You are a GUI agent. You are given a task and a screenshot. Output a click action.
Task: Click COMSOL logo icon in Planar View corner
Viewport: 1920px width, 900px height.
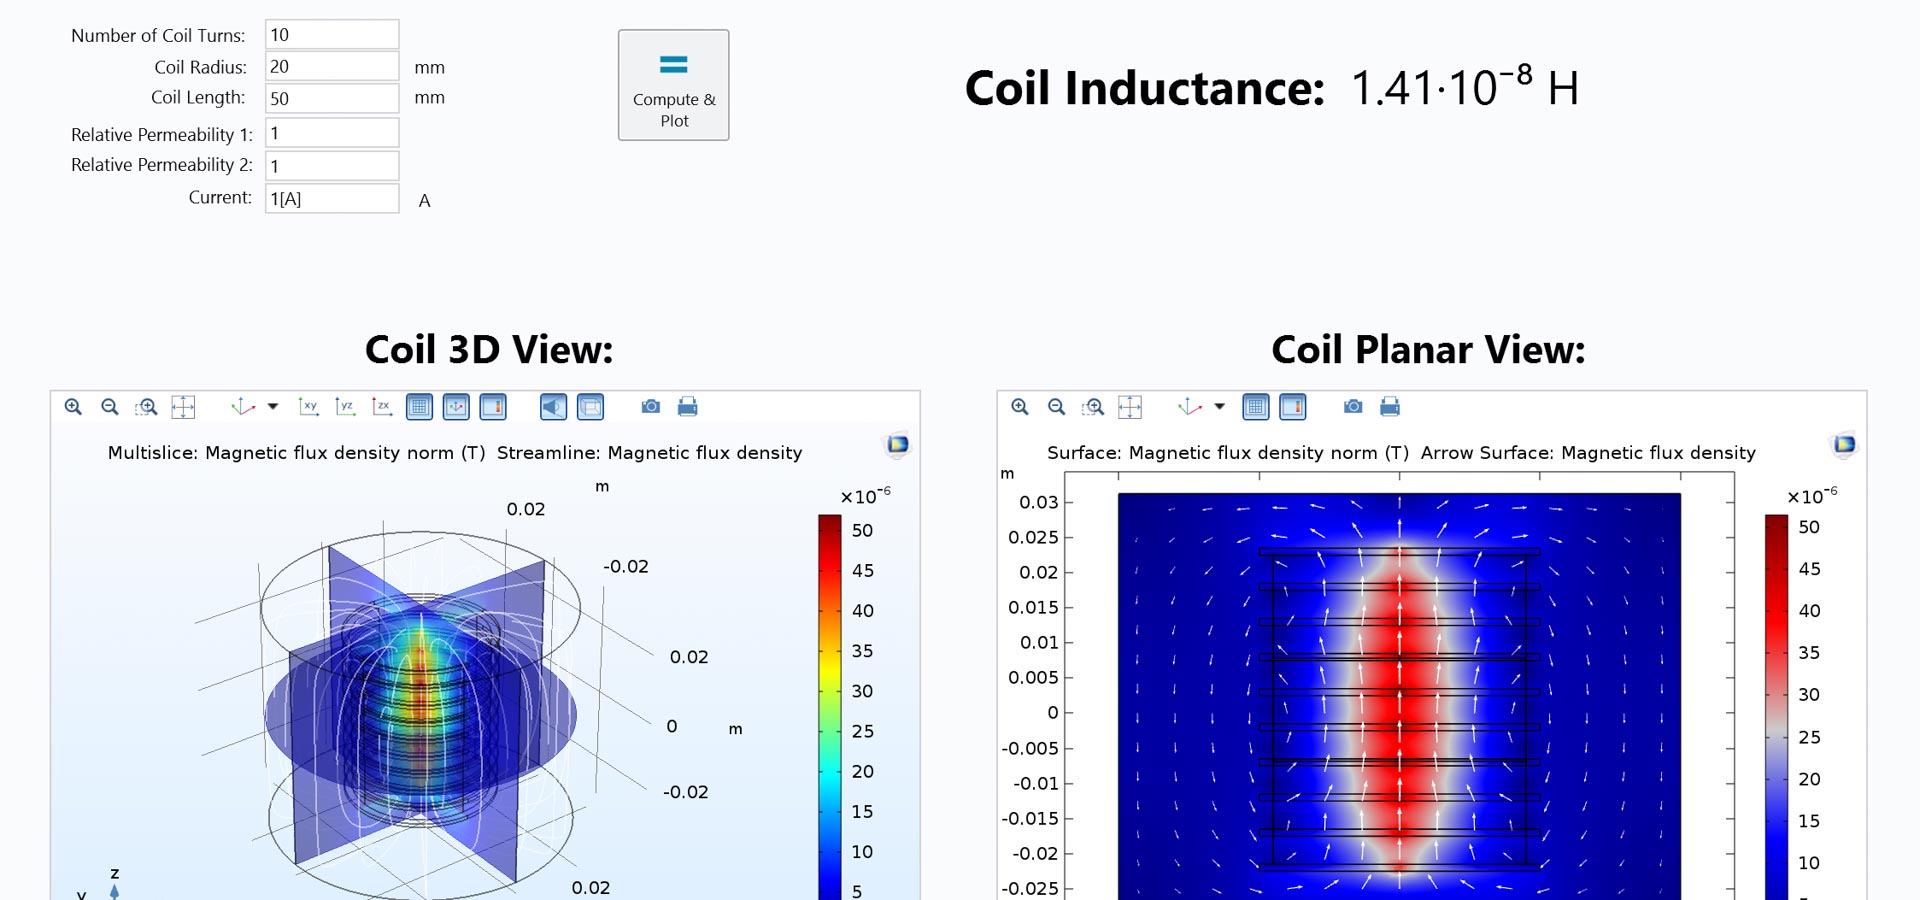point(1845,444)
